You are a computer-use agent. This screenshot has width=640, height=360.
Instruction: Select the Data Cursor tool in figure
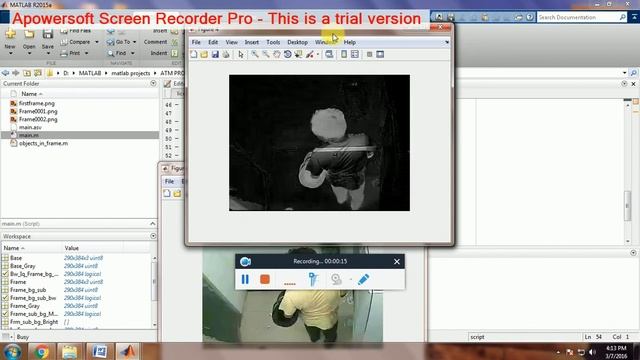(x=298, y=54)
